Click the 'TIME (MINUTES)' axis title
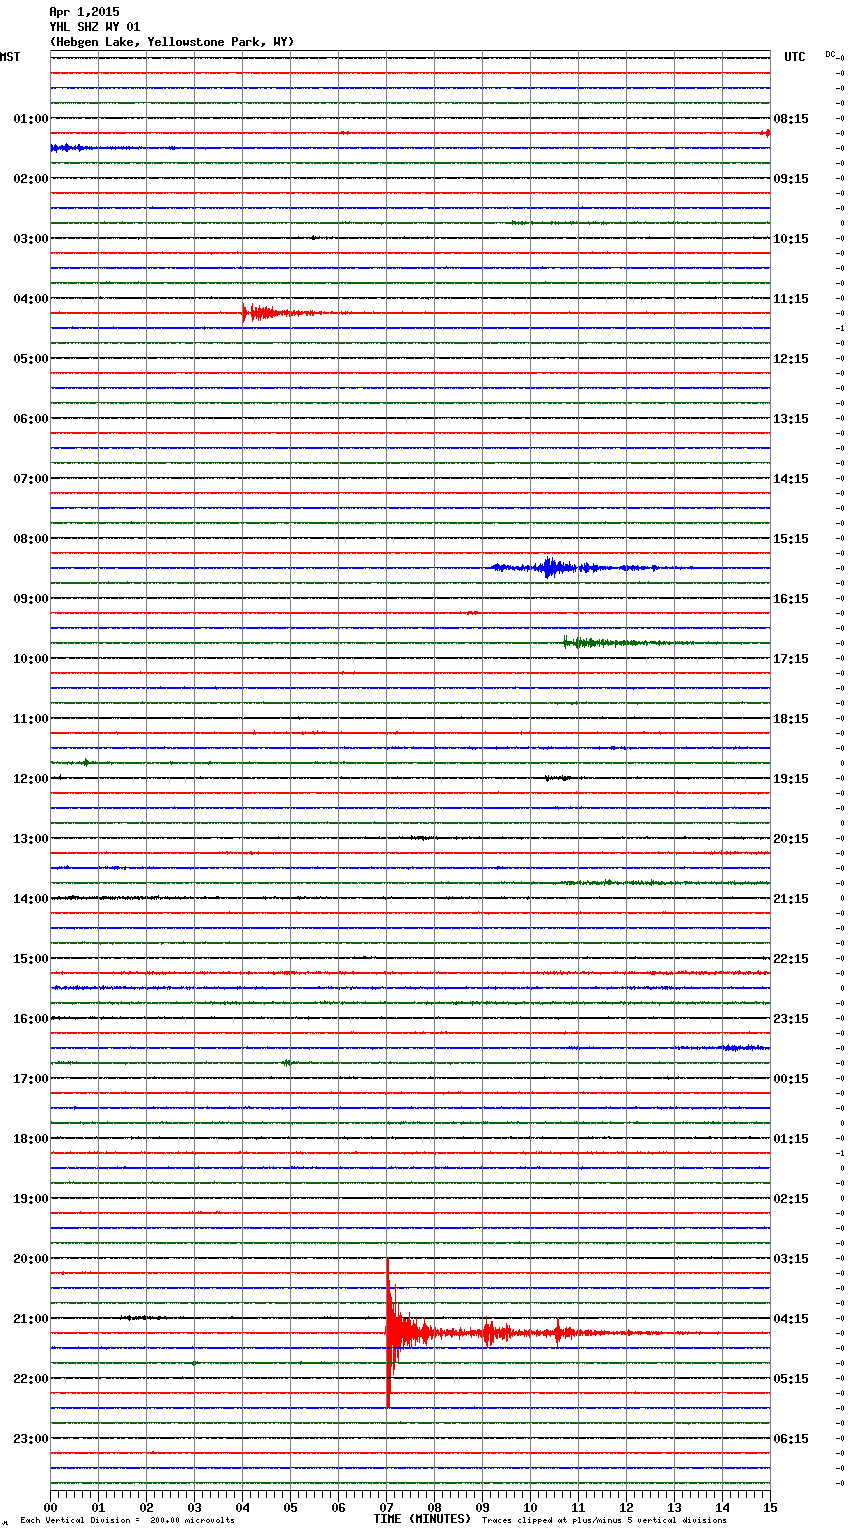850x1534 pixels. click(422, 1519)
